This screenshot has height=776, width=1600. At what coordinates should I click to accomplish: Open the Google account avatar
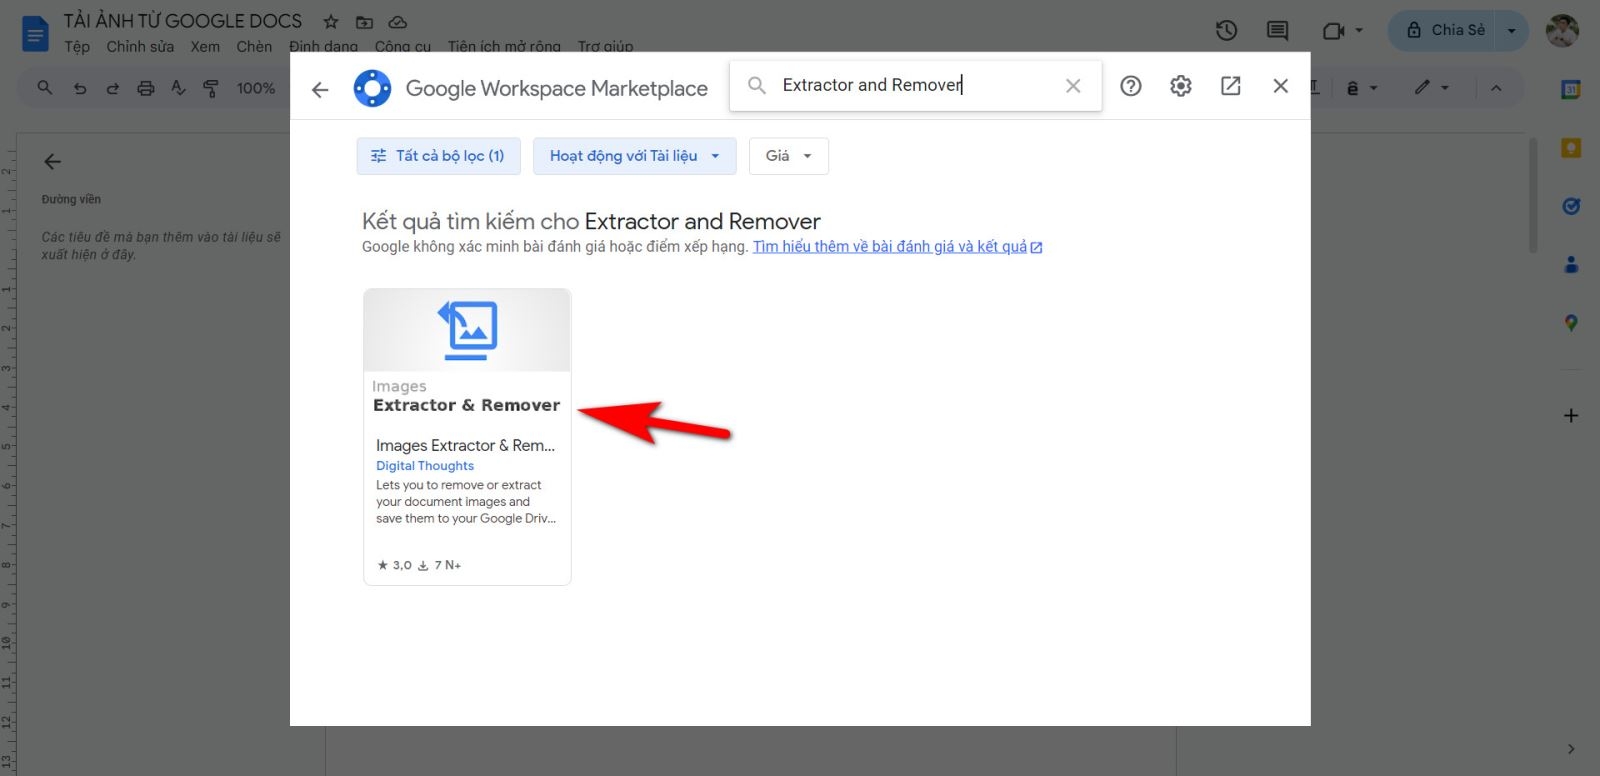coord(1562,30)
